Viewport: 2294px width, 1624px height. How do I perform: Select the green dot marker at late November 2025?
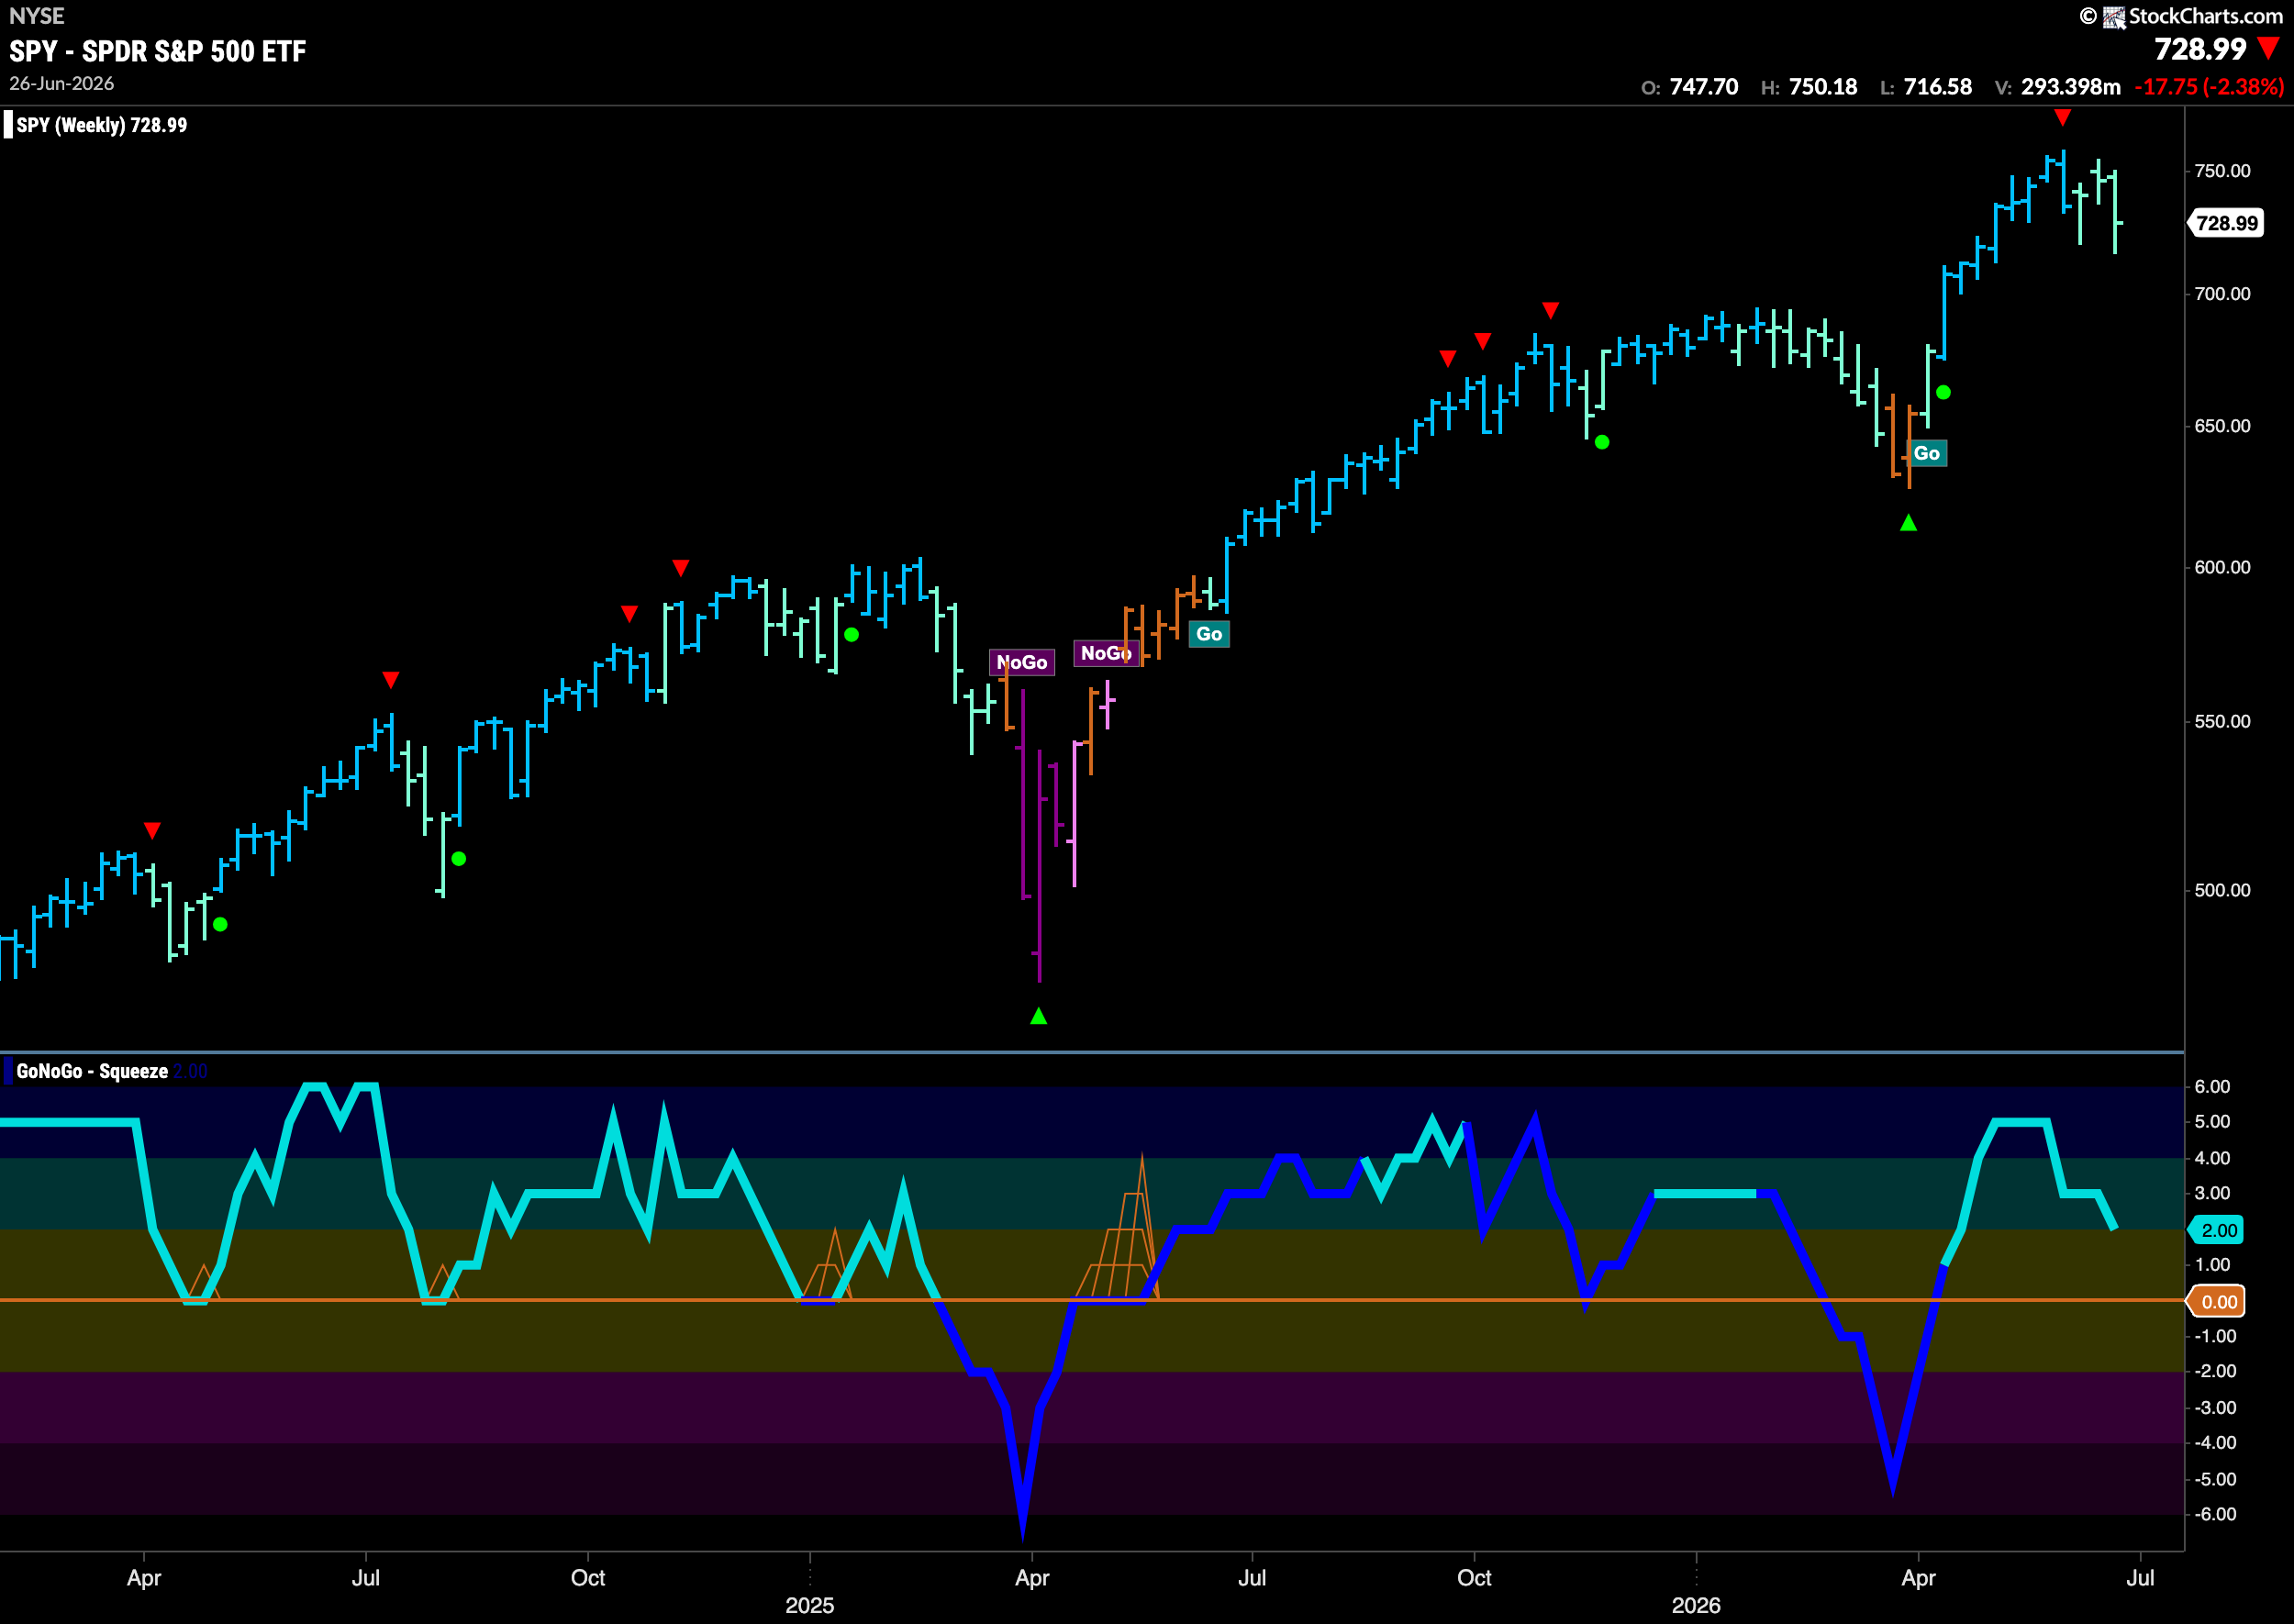tap(1602, 442)
